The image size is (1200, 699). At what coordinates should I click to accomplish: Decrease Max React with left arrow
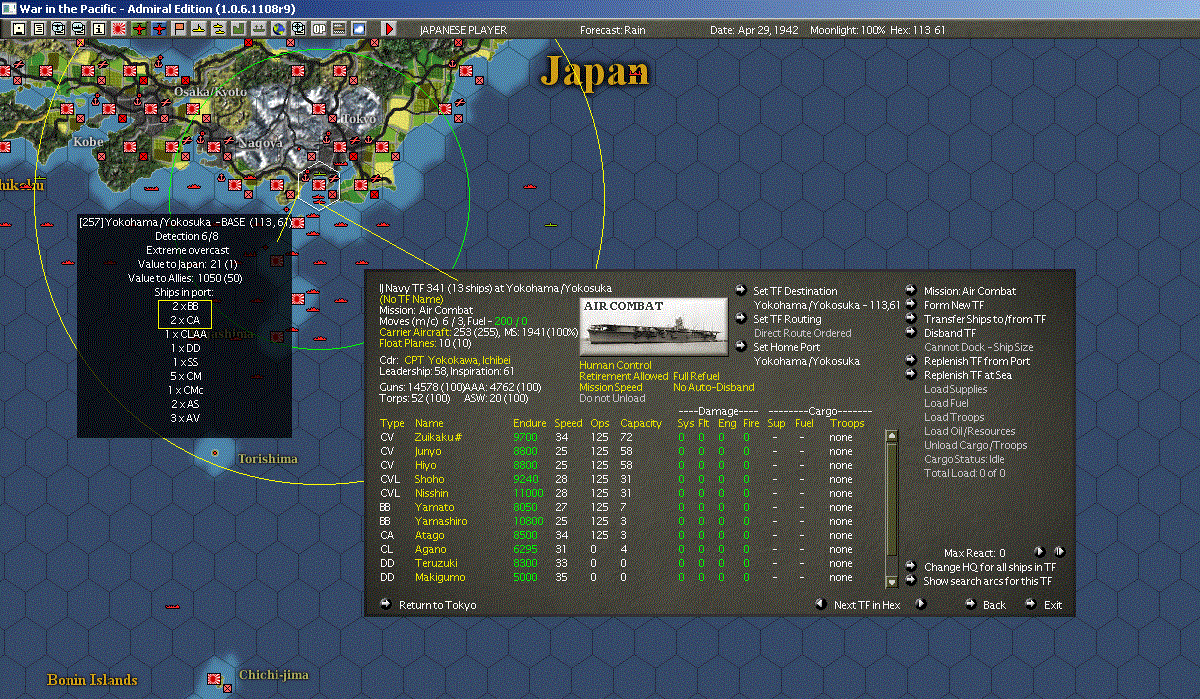[1039, 551]
